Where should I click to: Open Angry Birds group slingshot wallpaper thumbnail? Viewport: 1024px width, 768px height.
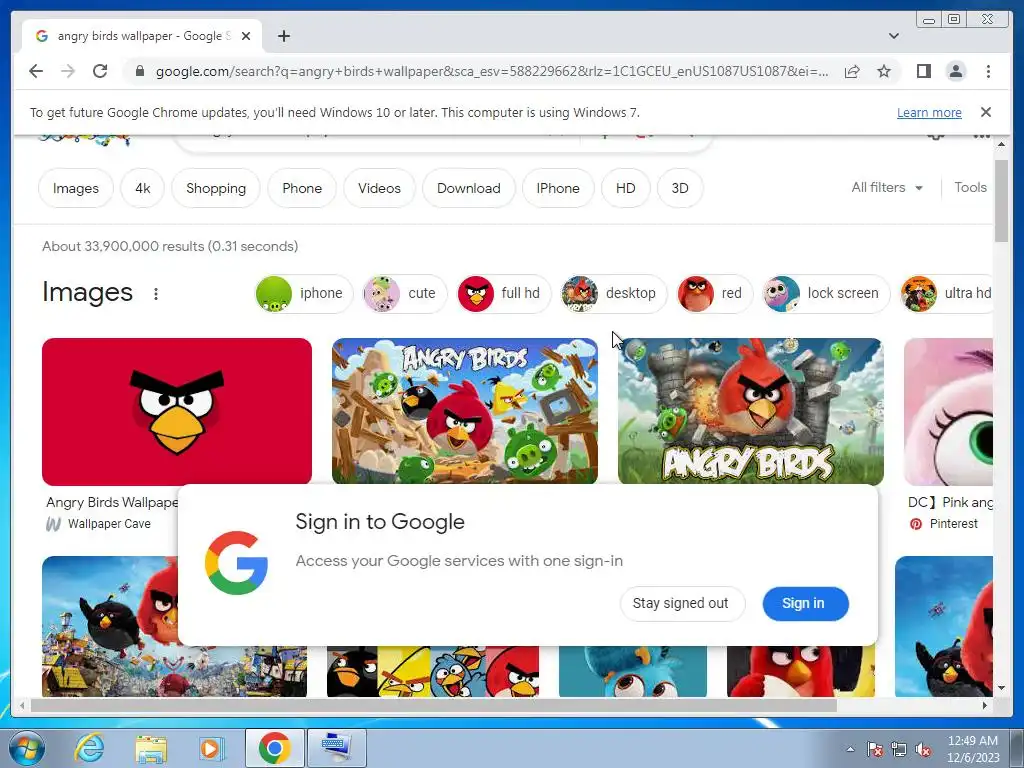click(465, 411)
